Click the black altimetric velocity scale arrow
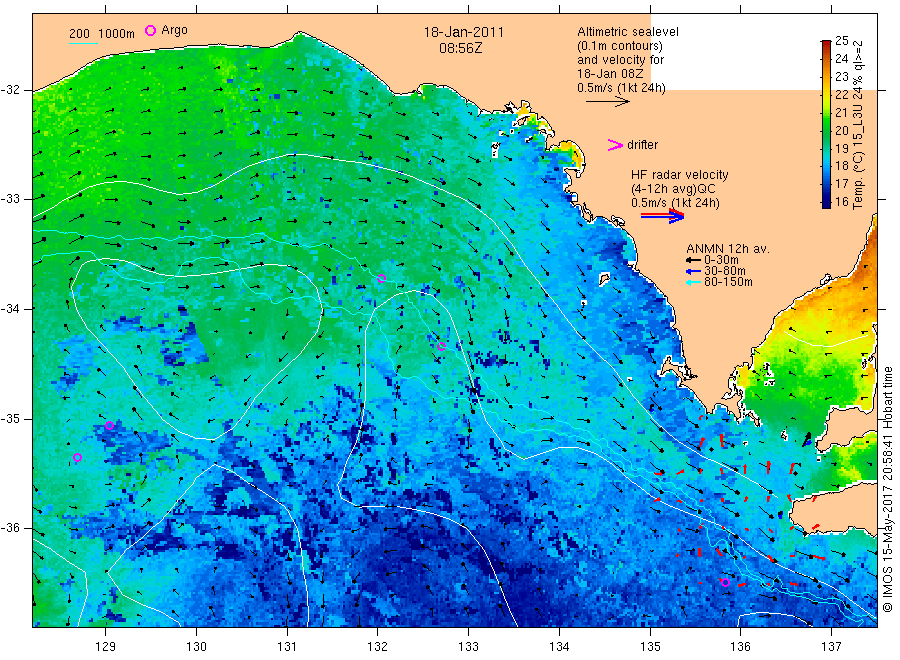The width and height of the screenshot is (900, 660). click(608, 102)
